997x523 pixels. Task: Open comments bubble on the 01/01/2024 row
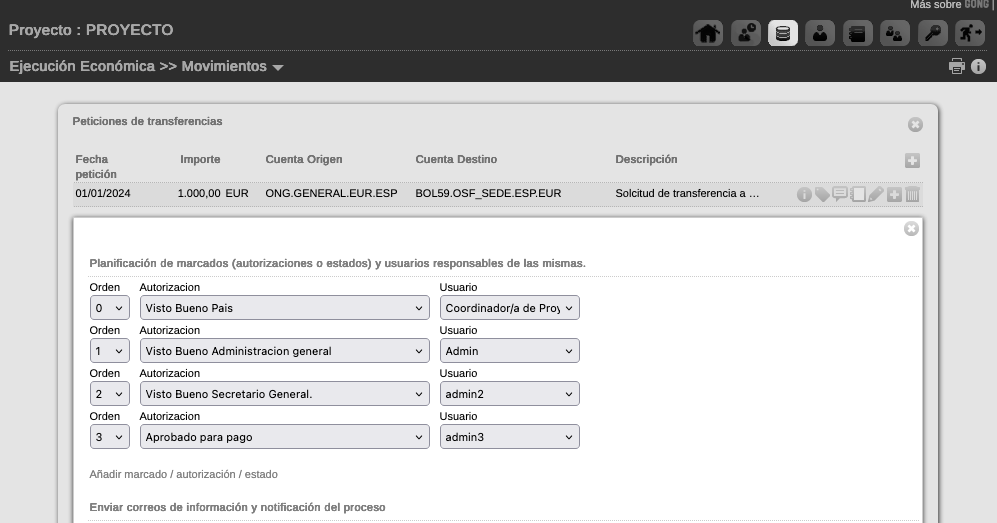[840, 194]
